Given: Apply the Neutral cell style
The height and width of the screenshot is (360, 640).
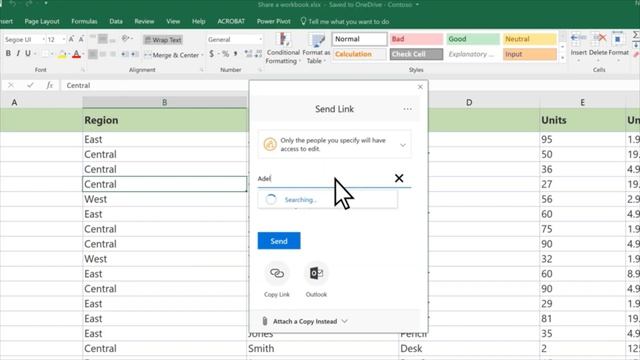Looking at the screenshot, I should tap(529, 39).
